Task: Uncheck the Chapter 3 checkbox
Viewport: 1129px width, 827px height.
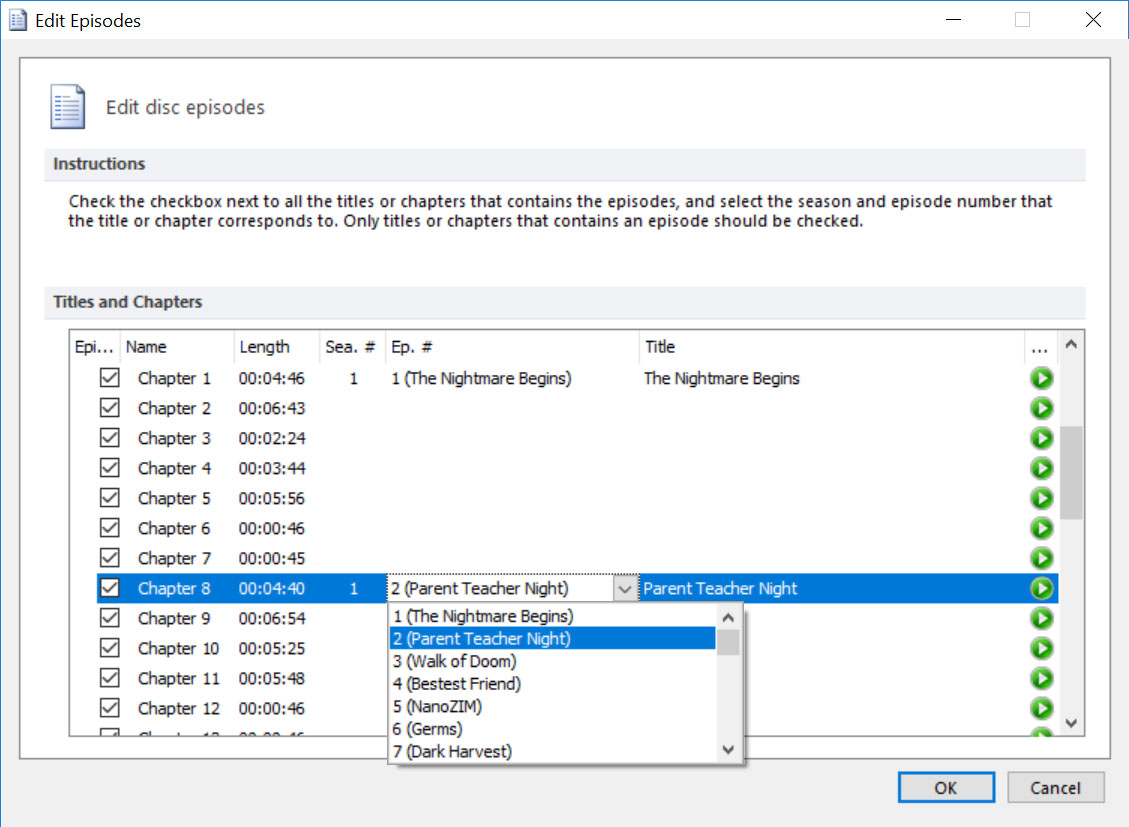Action: click(x=109, y=438)
